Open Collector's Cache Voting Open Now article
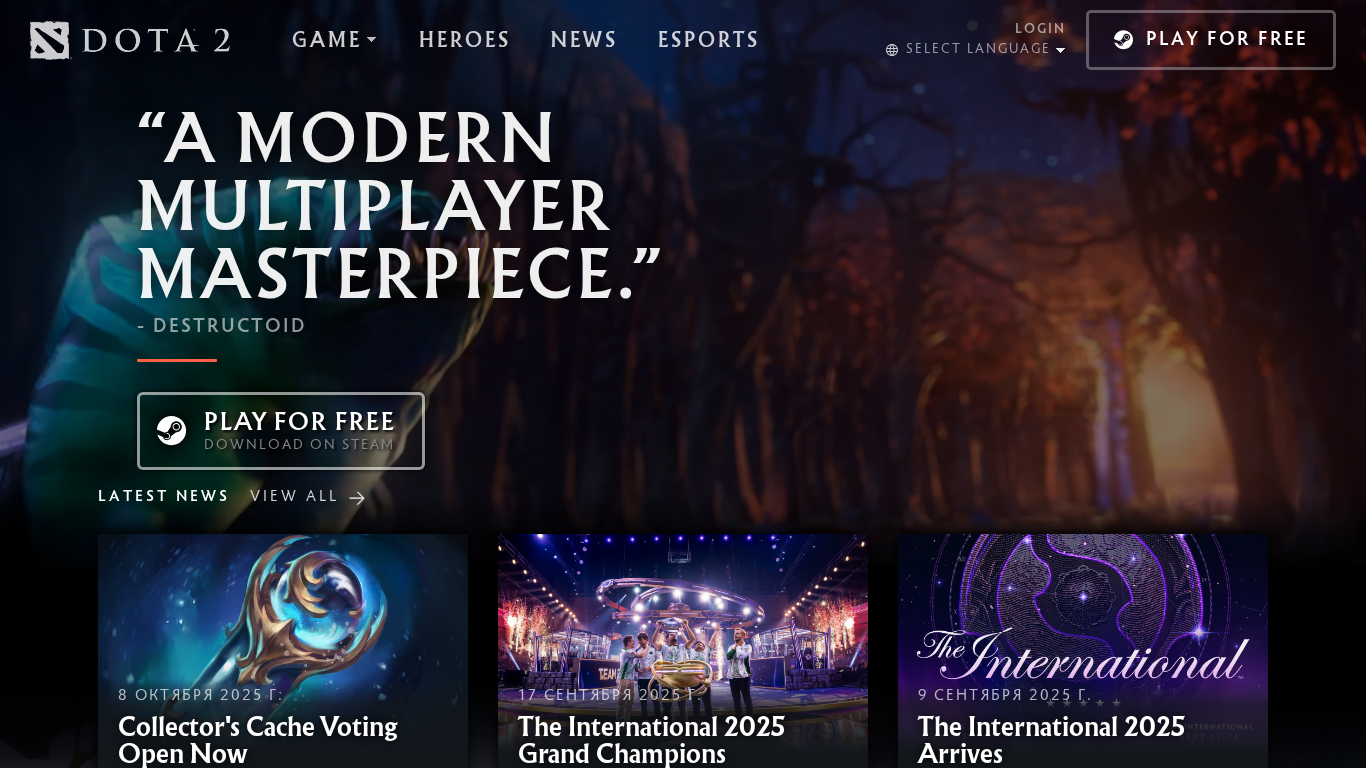 point(283,651)
